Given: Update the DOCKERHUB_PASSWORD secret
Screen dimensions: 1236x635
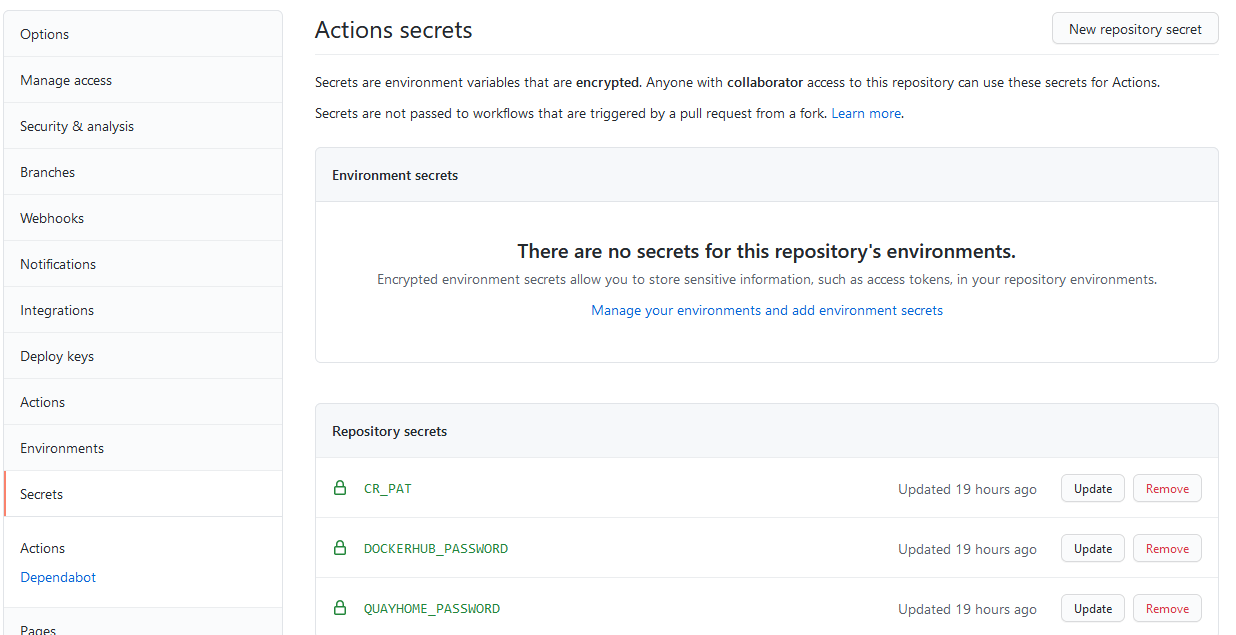Looking at the screenshot, I should click(1092, 548).
